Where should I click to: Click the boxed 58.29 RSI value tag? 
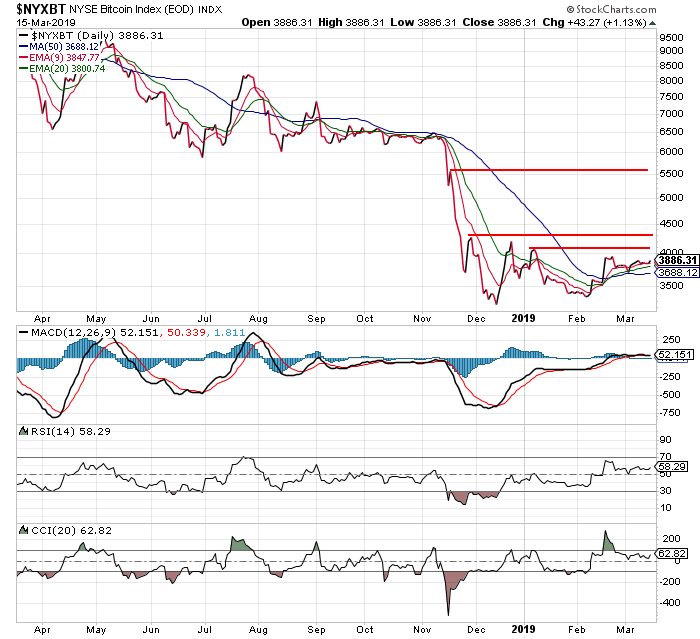[672, 467]
